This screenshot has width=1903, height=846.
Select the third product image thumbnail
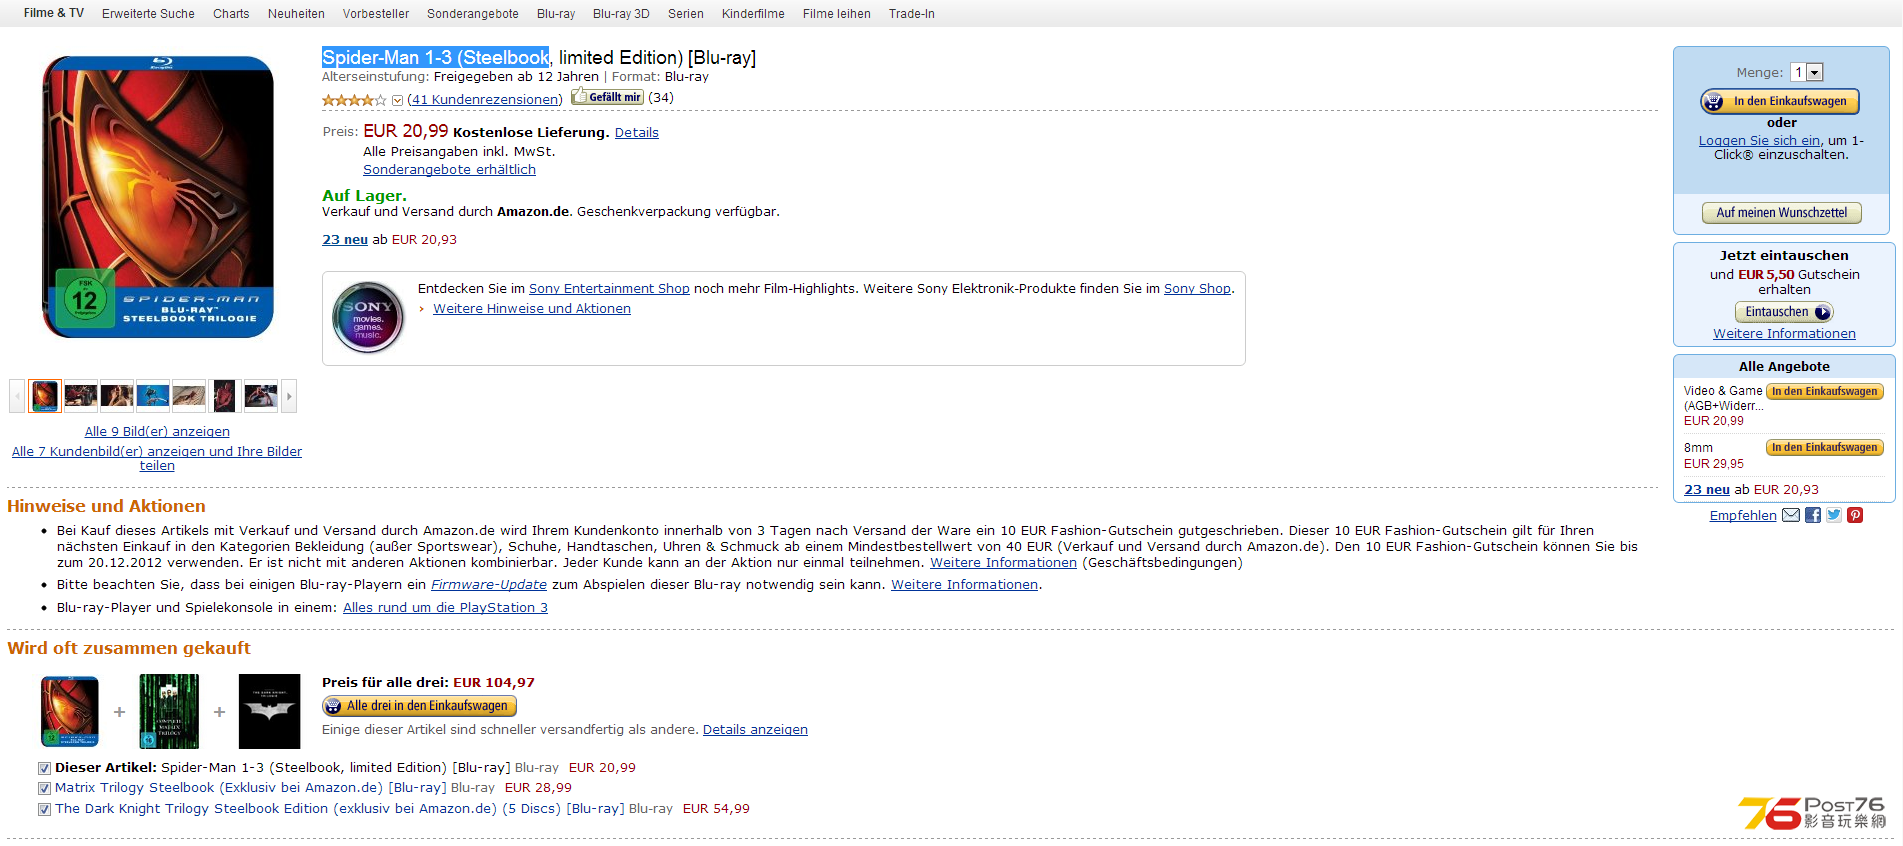[117, 396]
